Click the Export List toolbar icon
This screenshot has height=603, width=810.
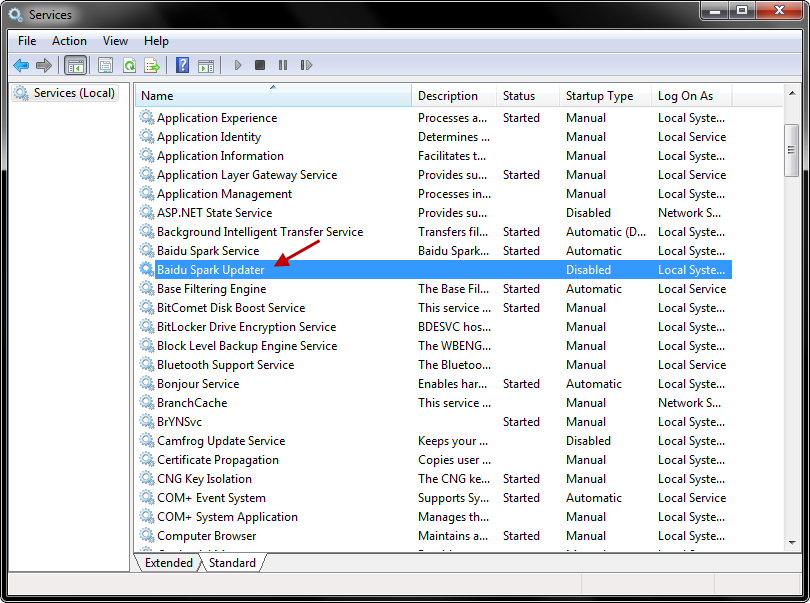click(152, 65)
